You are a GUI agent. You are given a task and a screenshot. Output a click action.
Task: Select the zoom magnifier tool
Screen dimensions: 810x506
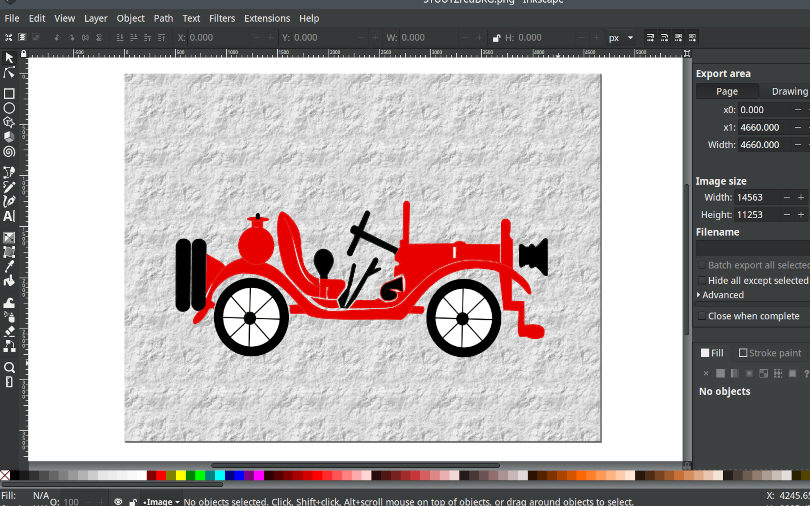9,367
